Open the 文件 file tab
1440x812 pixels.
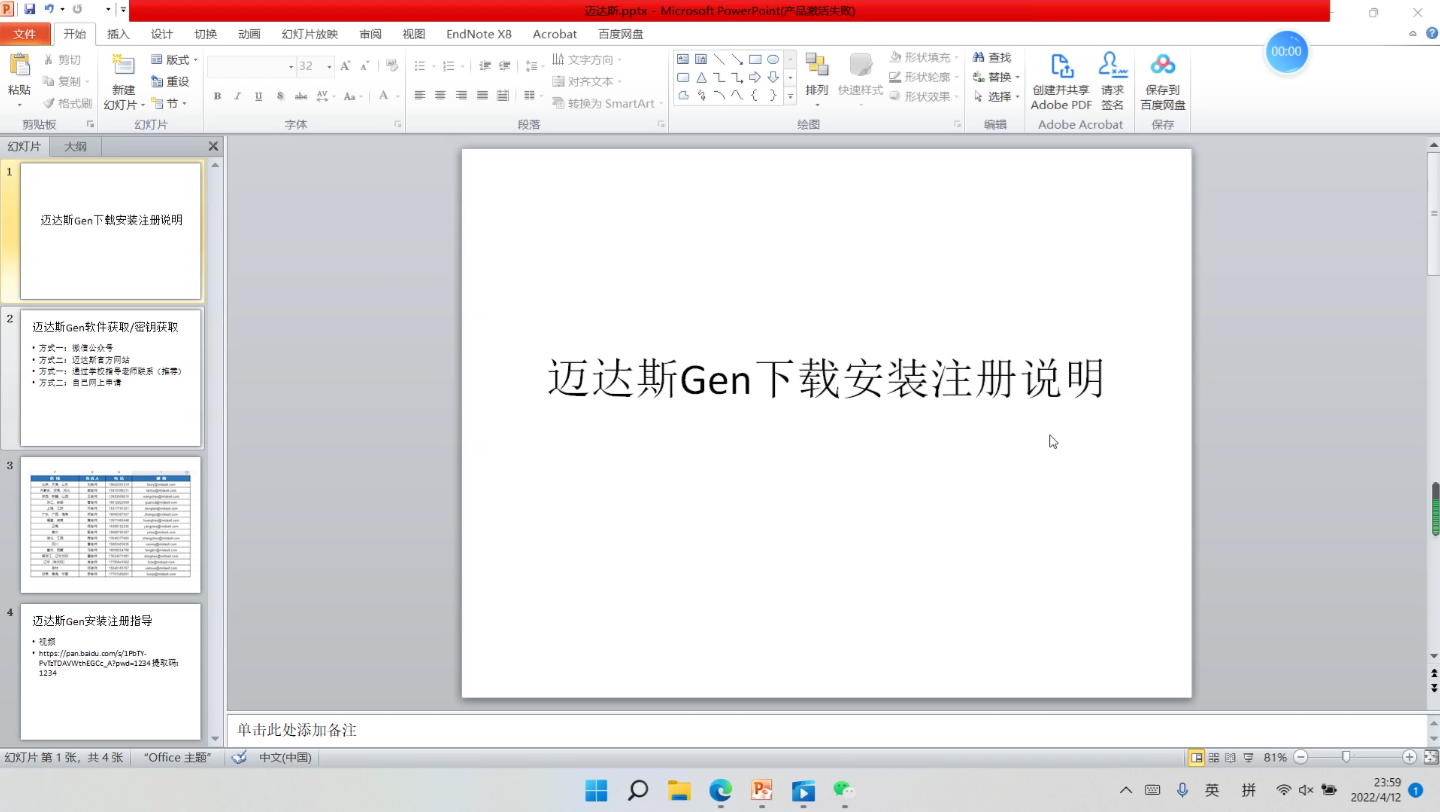pos(25,34)
